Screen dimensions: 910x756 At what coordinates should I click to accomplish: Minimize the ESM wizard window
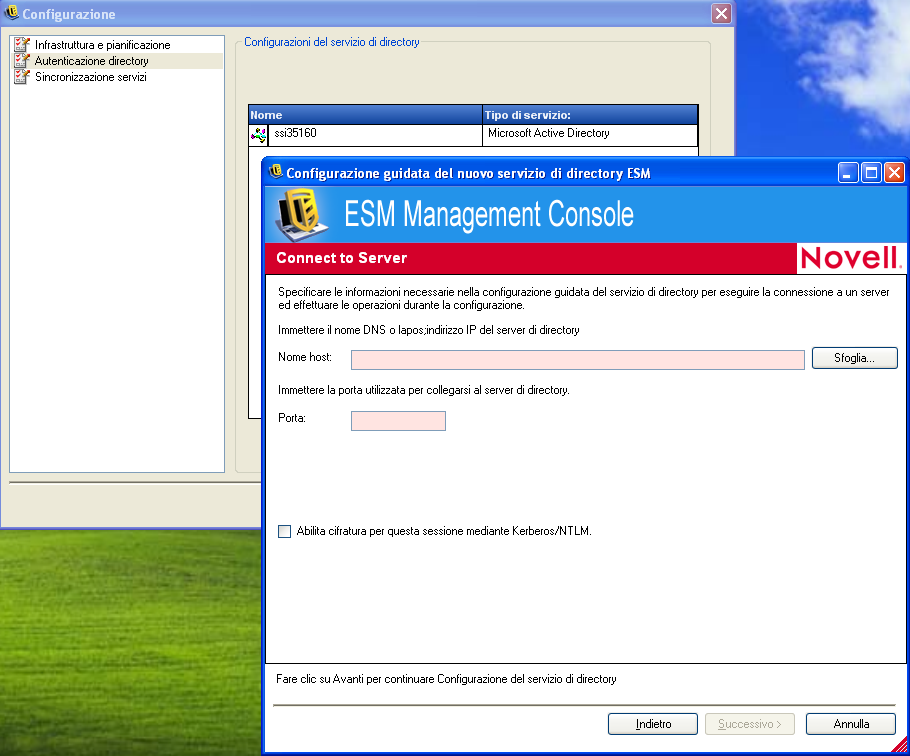click(x=848, y=173)
